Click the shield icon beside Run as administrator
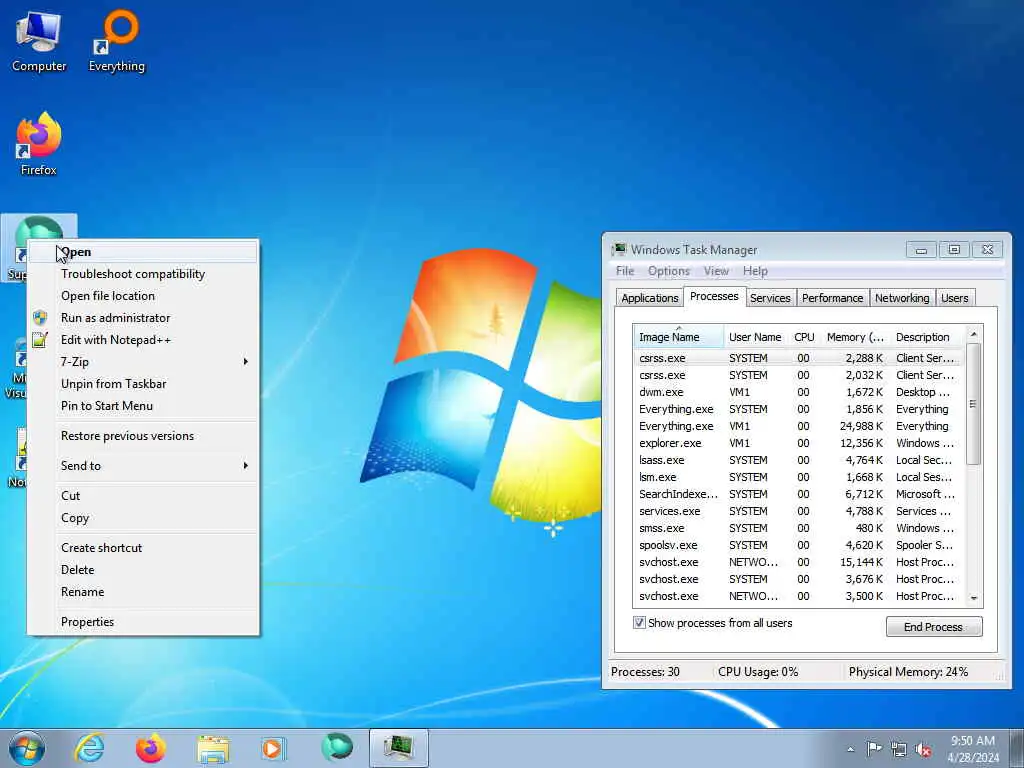The width and height of the screenshot is (1024, 768). (40, 317)
